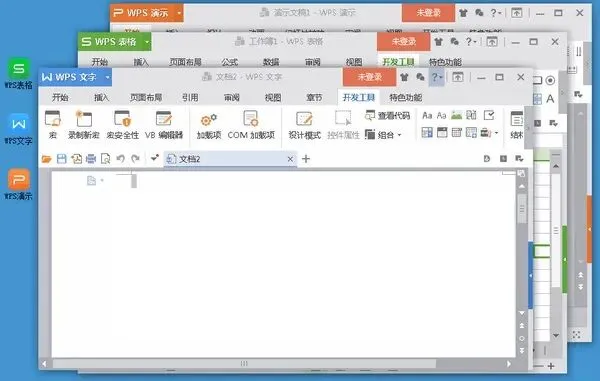The width and height of the screenshot is (600, 381).
Task: Open the Macros list in WPS 文字 ribbon
Action: point(53,125)
